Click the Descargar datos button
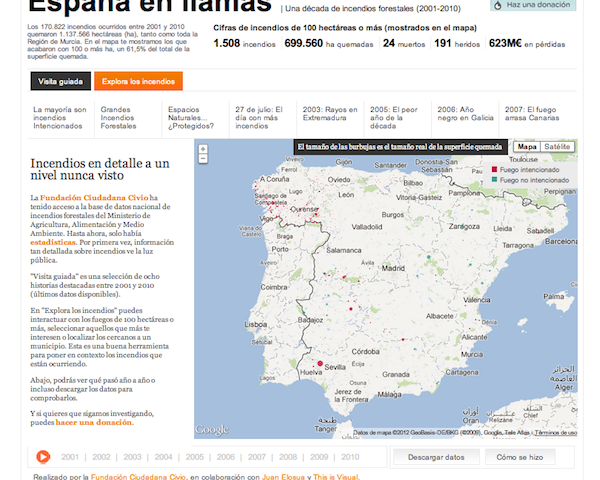 click(x=436, y=457)
